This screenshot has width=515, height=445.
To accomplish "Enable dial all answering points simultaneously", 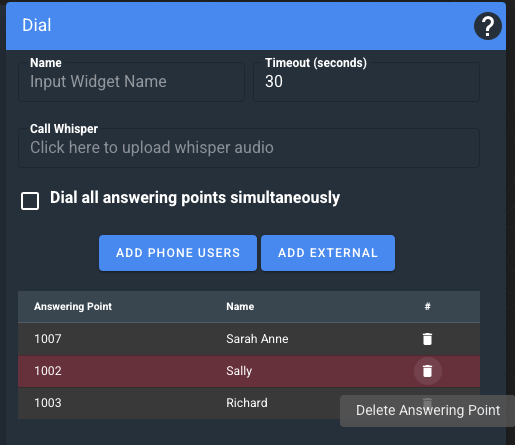I will (x=30, y=201).
